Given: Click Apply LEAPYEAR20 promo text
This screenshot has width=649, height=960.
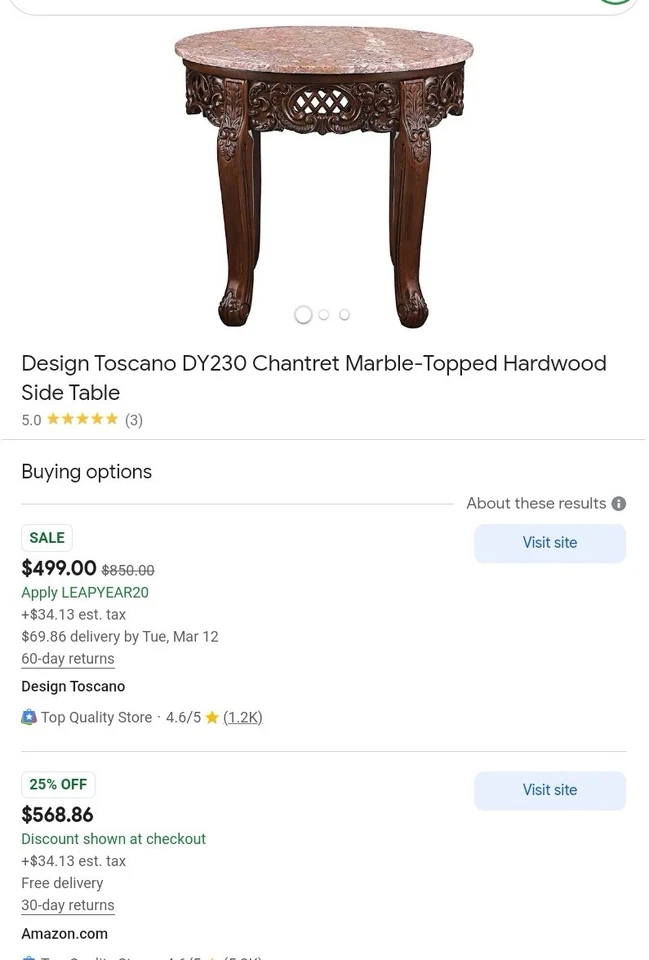Looking at the screenshot, I should pyautogui.click(x=85, y=592).
